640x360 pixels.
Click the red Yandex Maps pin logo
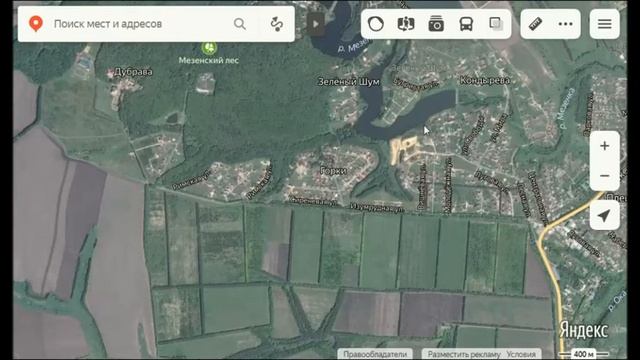coord(36,24)
